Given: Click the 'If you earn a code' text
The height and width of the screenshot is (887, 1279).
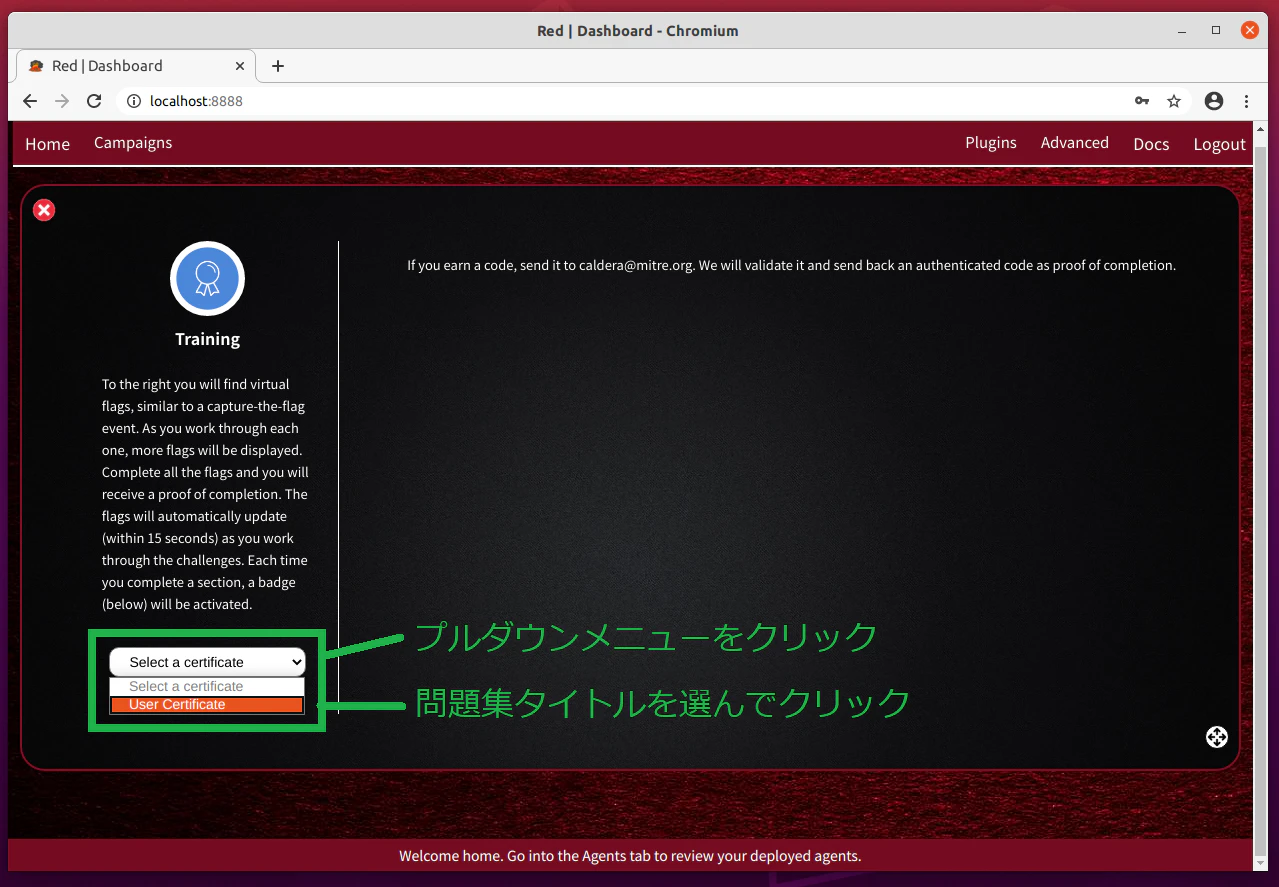Looking at the screenshot, I should [791, 266].
